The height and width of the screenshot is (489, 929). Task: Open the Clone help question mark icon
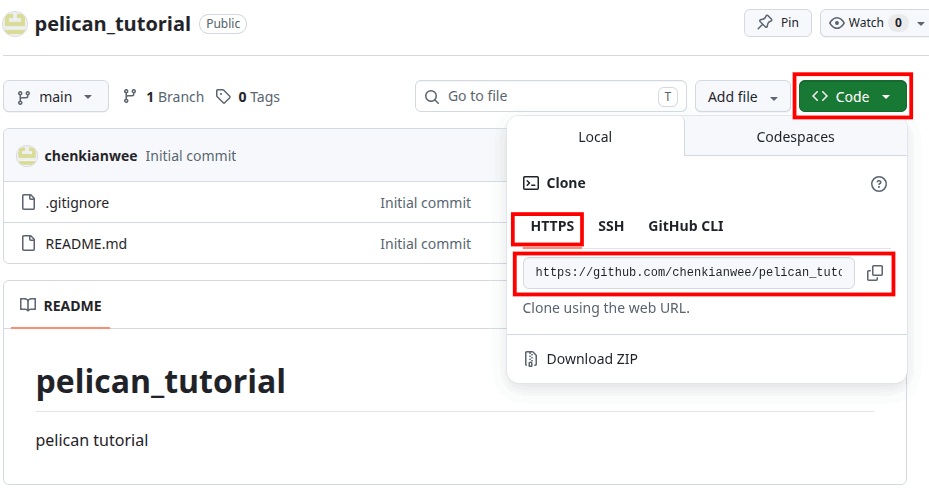click(879, 184)
